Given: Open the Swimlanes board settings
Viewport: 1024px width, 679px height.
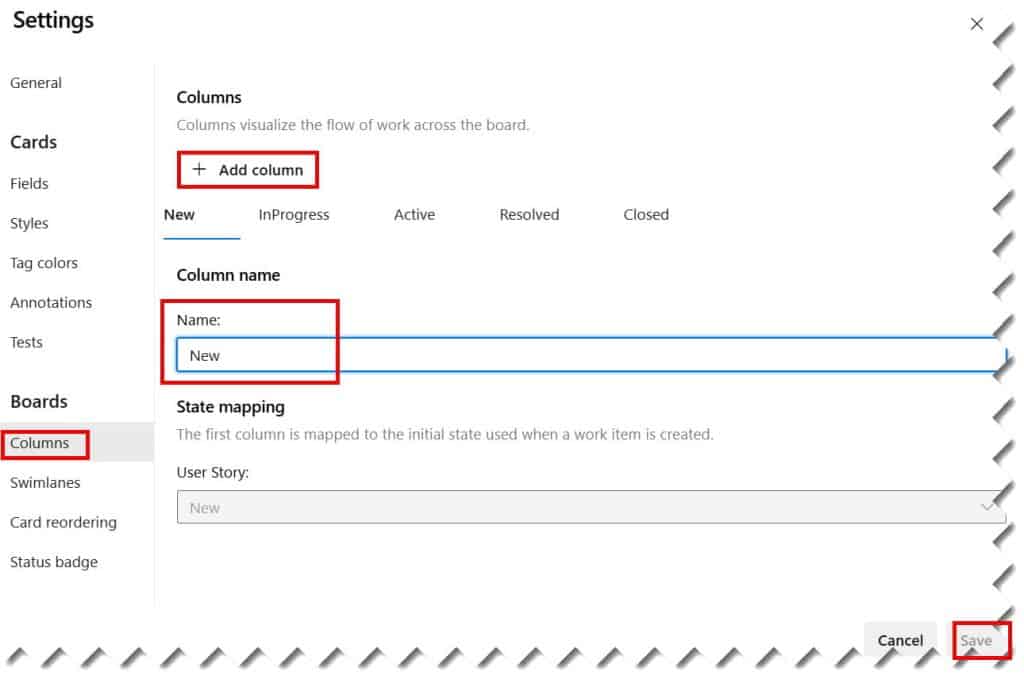Looking at the screenshot, I should [x=45, y=482].
